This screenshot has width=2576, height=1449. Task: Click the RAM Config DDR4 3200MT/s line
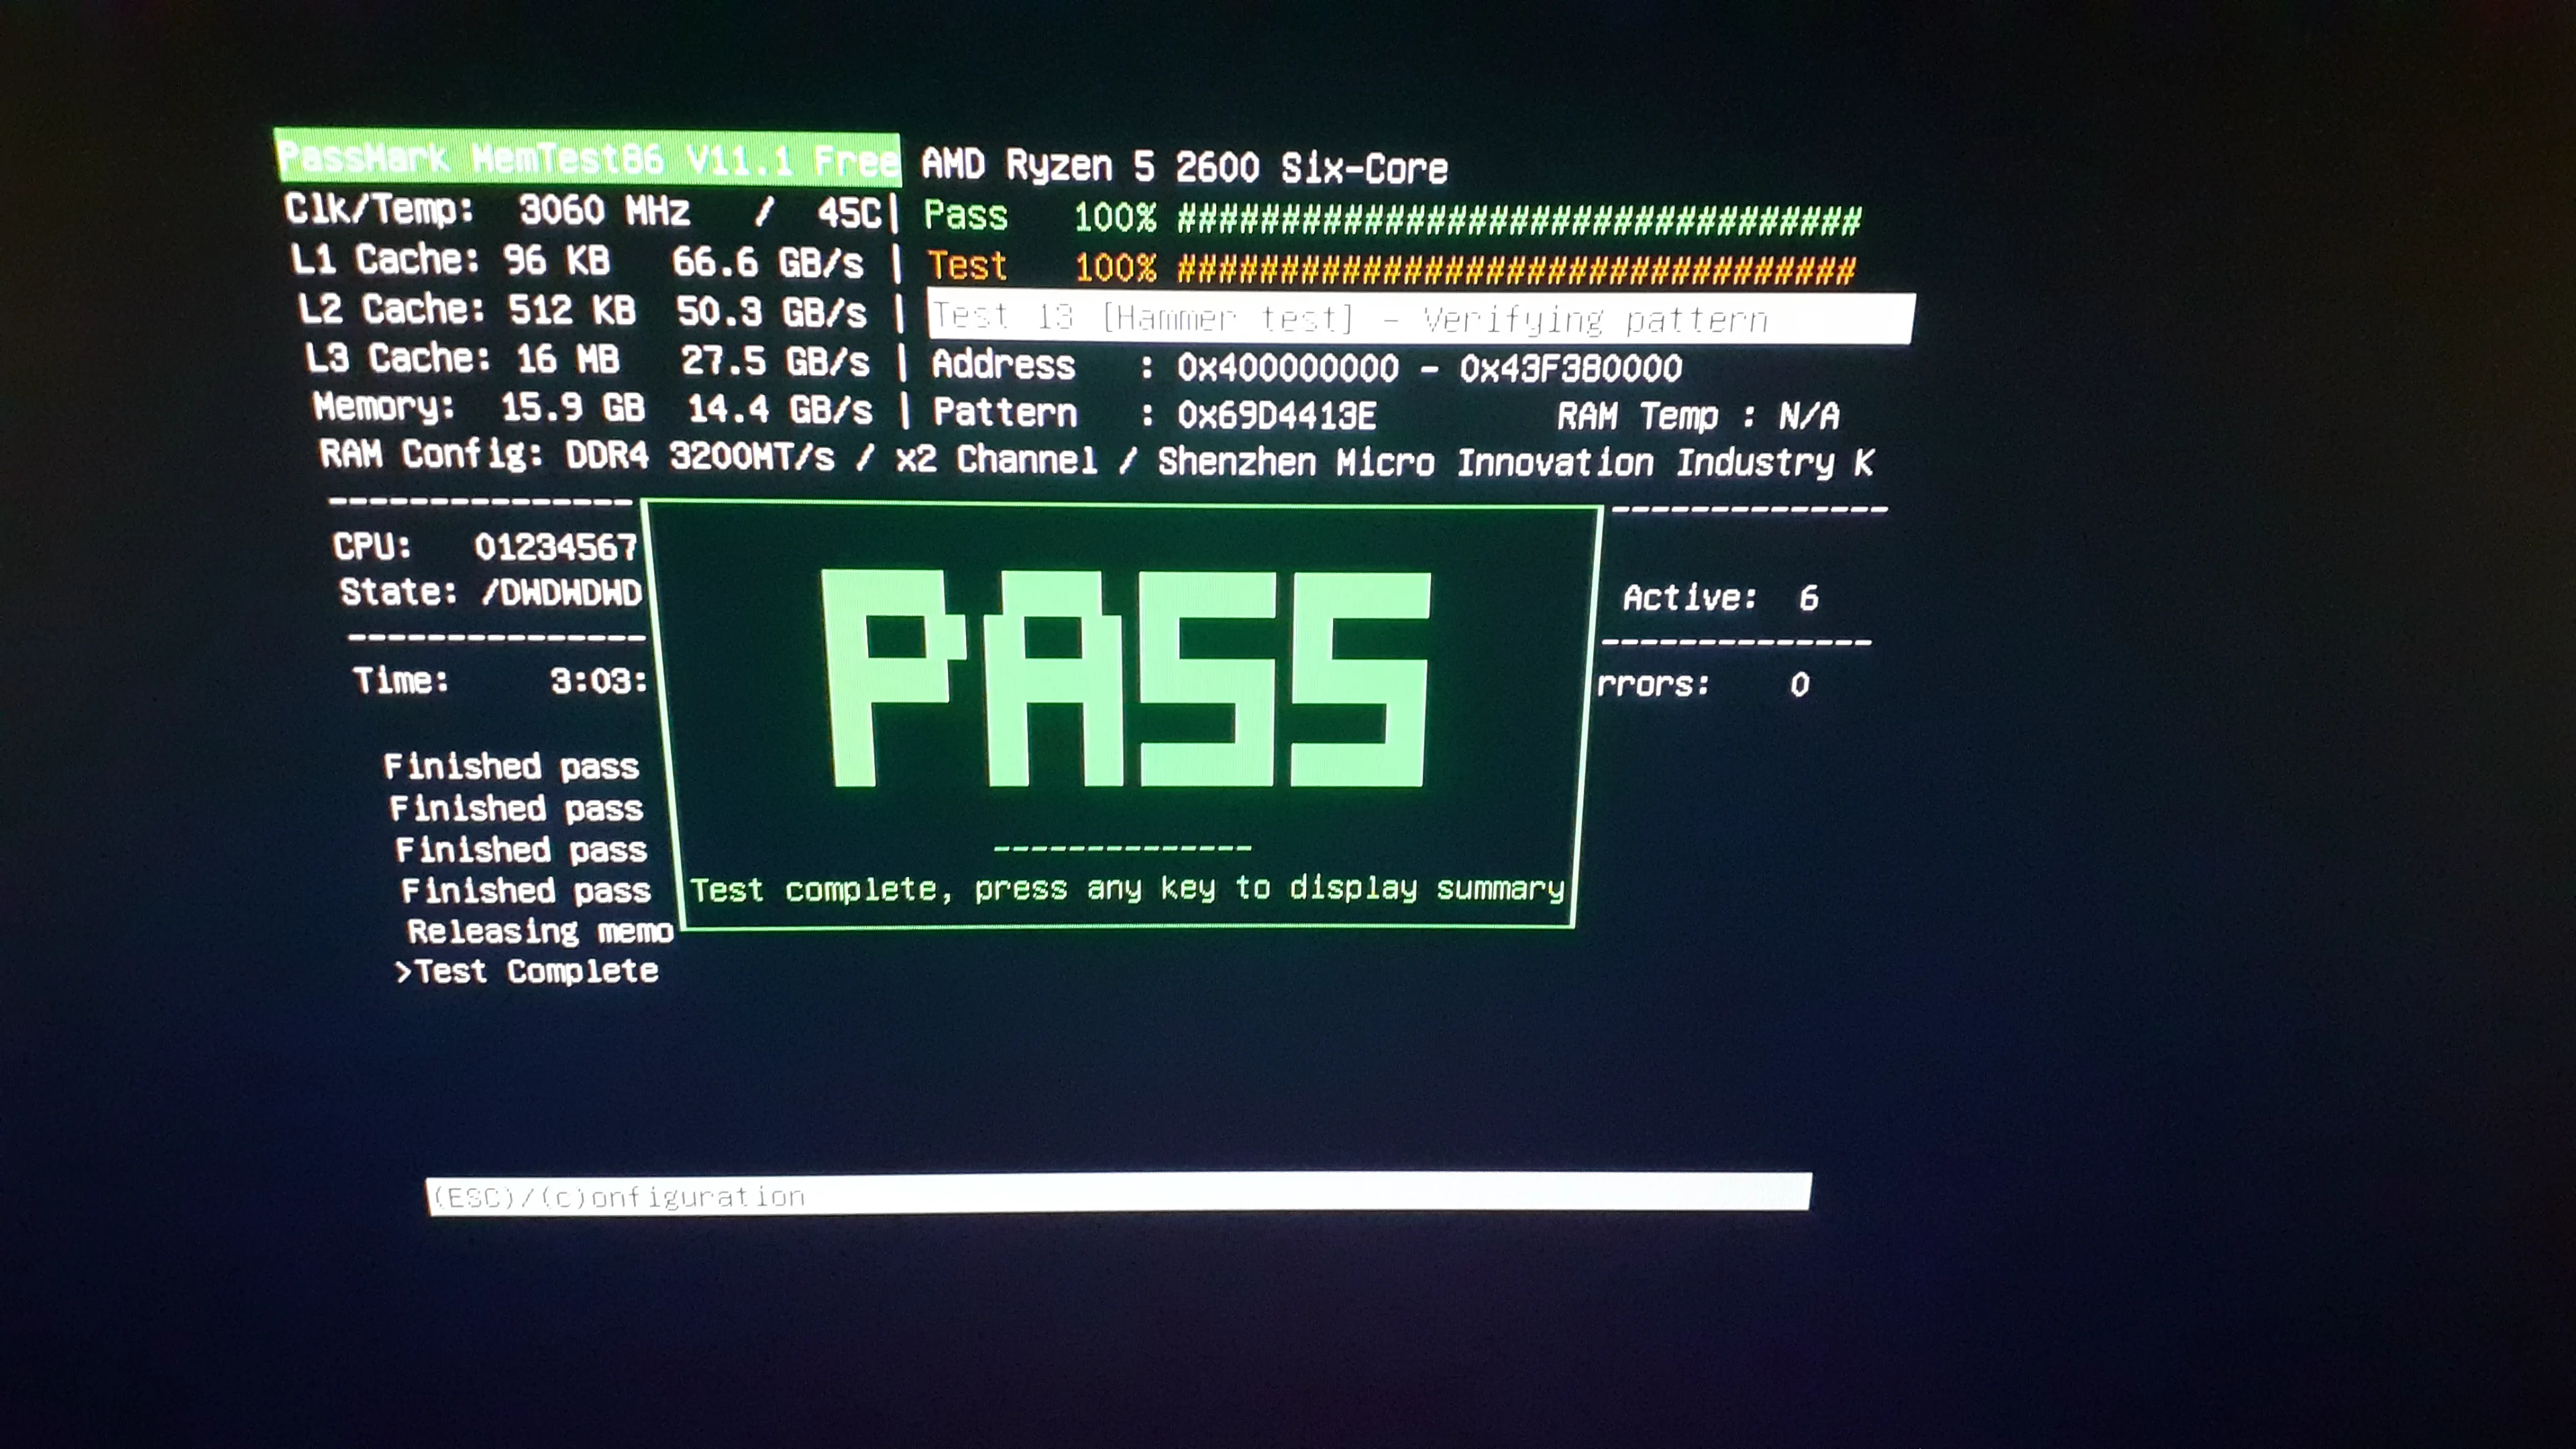coord(1096,460)
